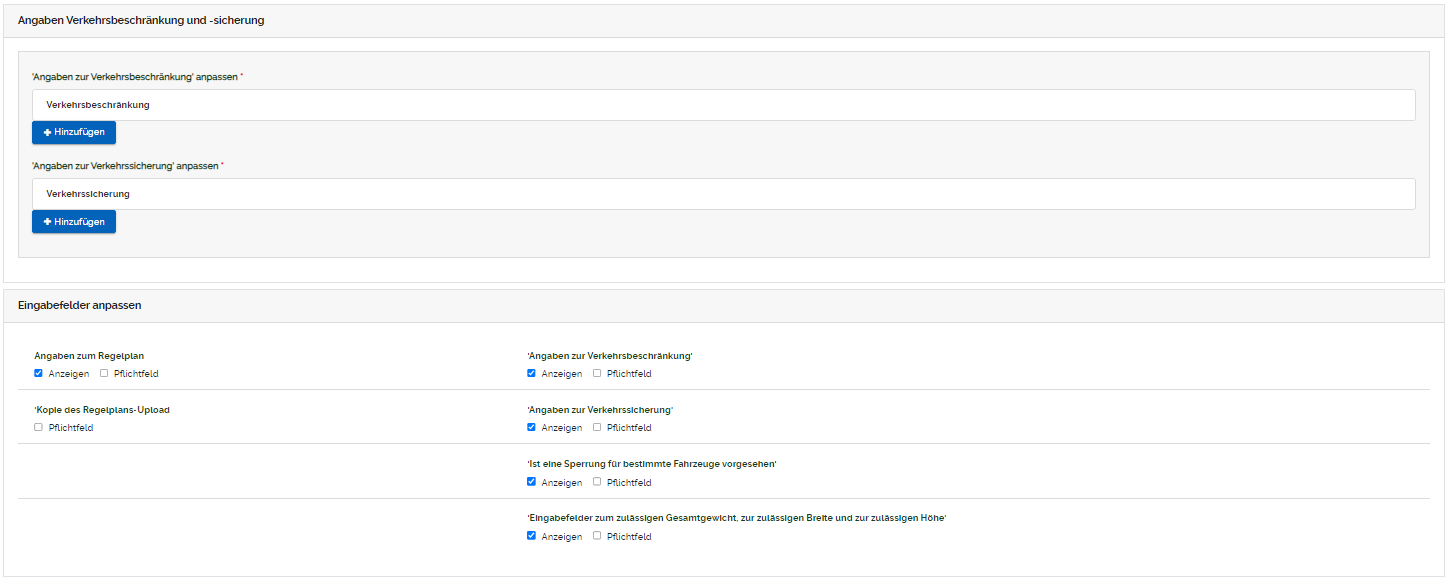The width and height of the screenshot is (1449, 582).
Task: Focus the Verkehrssicherung text input
Action: click(x=723, y=194)
